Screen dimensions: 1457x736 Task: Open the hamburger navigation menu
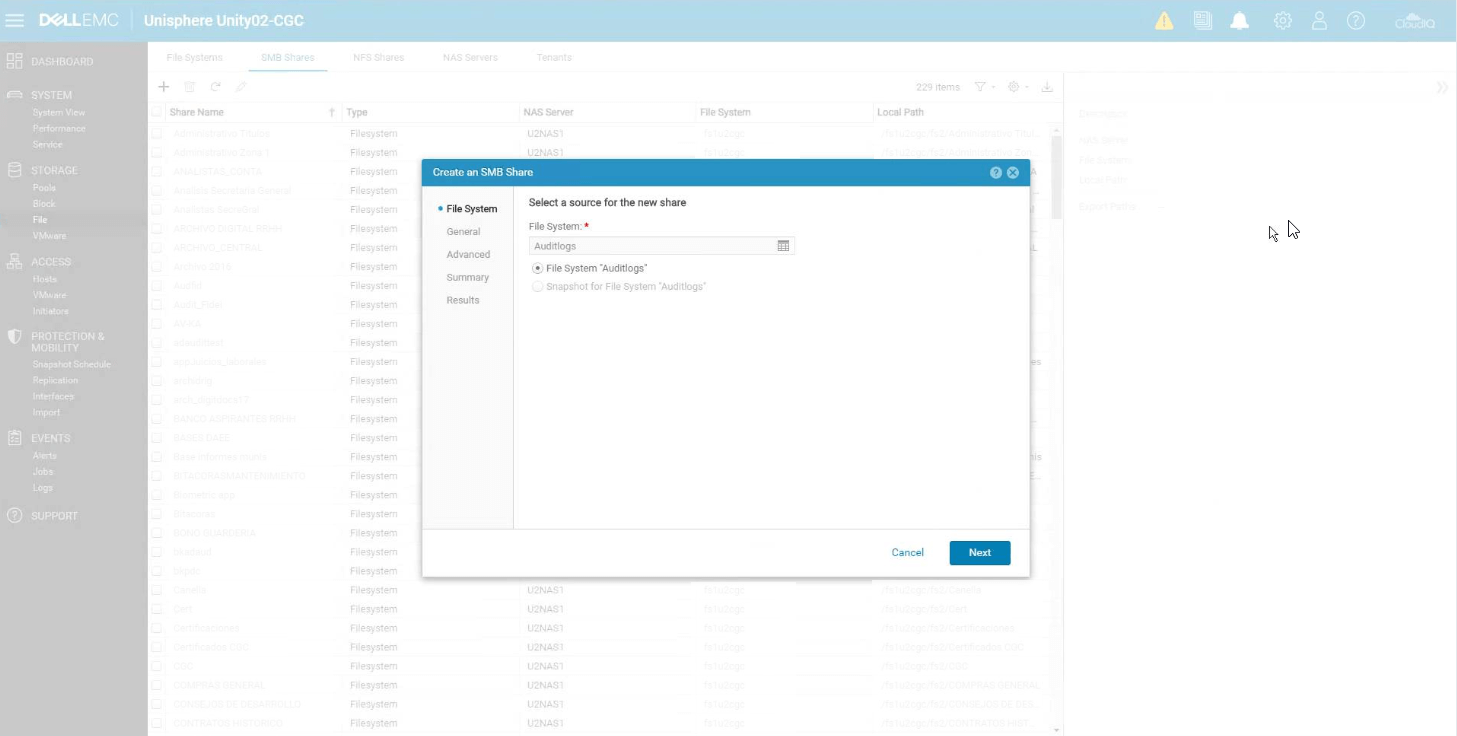(15, 20)
